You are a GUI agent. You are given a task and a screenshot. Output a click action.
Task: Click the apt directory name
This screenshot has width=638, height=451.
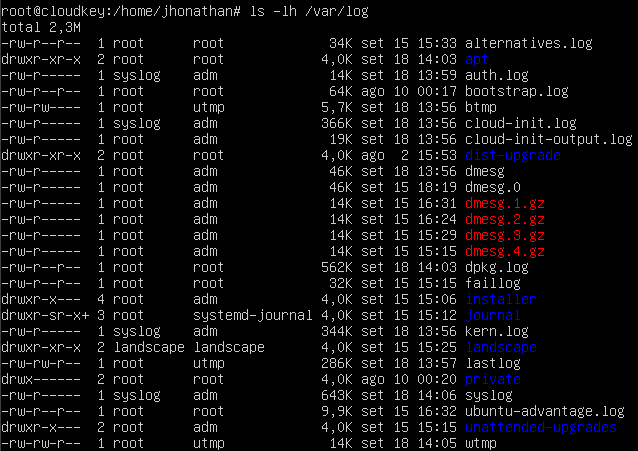click(x=476, y=60)
